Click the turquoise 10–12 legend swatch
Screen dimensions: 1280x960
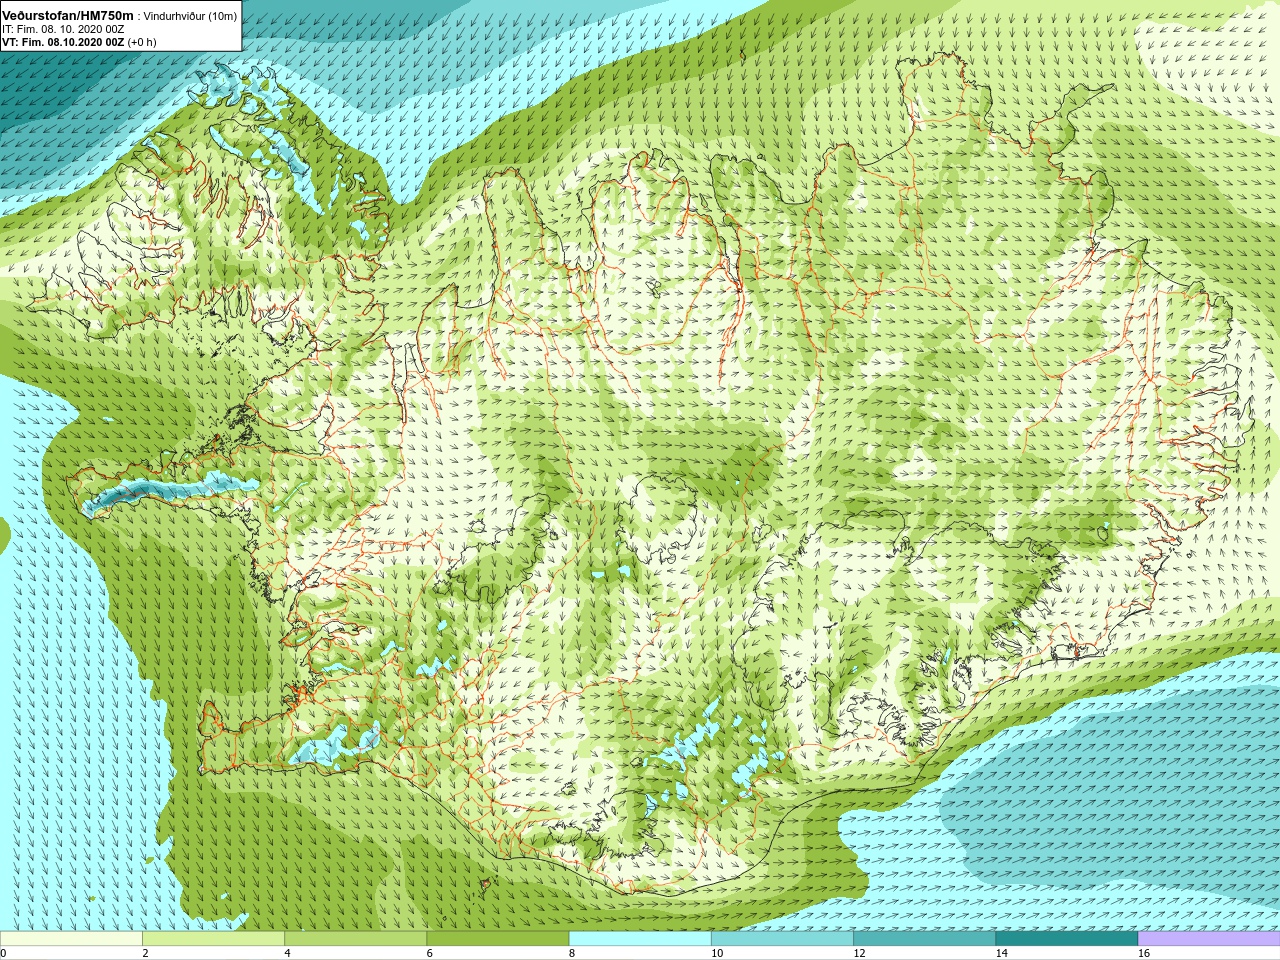pyautogui.click(x=782, y=939)
